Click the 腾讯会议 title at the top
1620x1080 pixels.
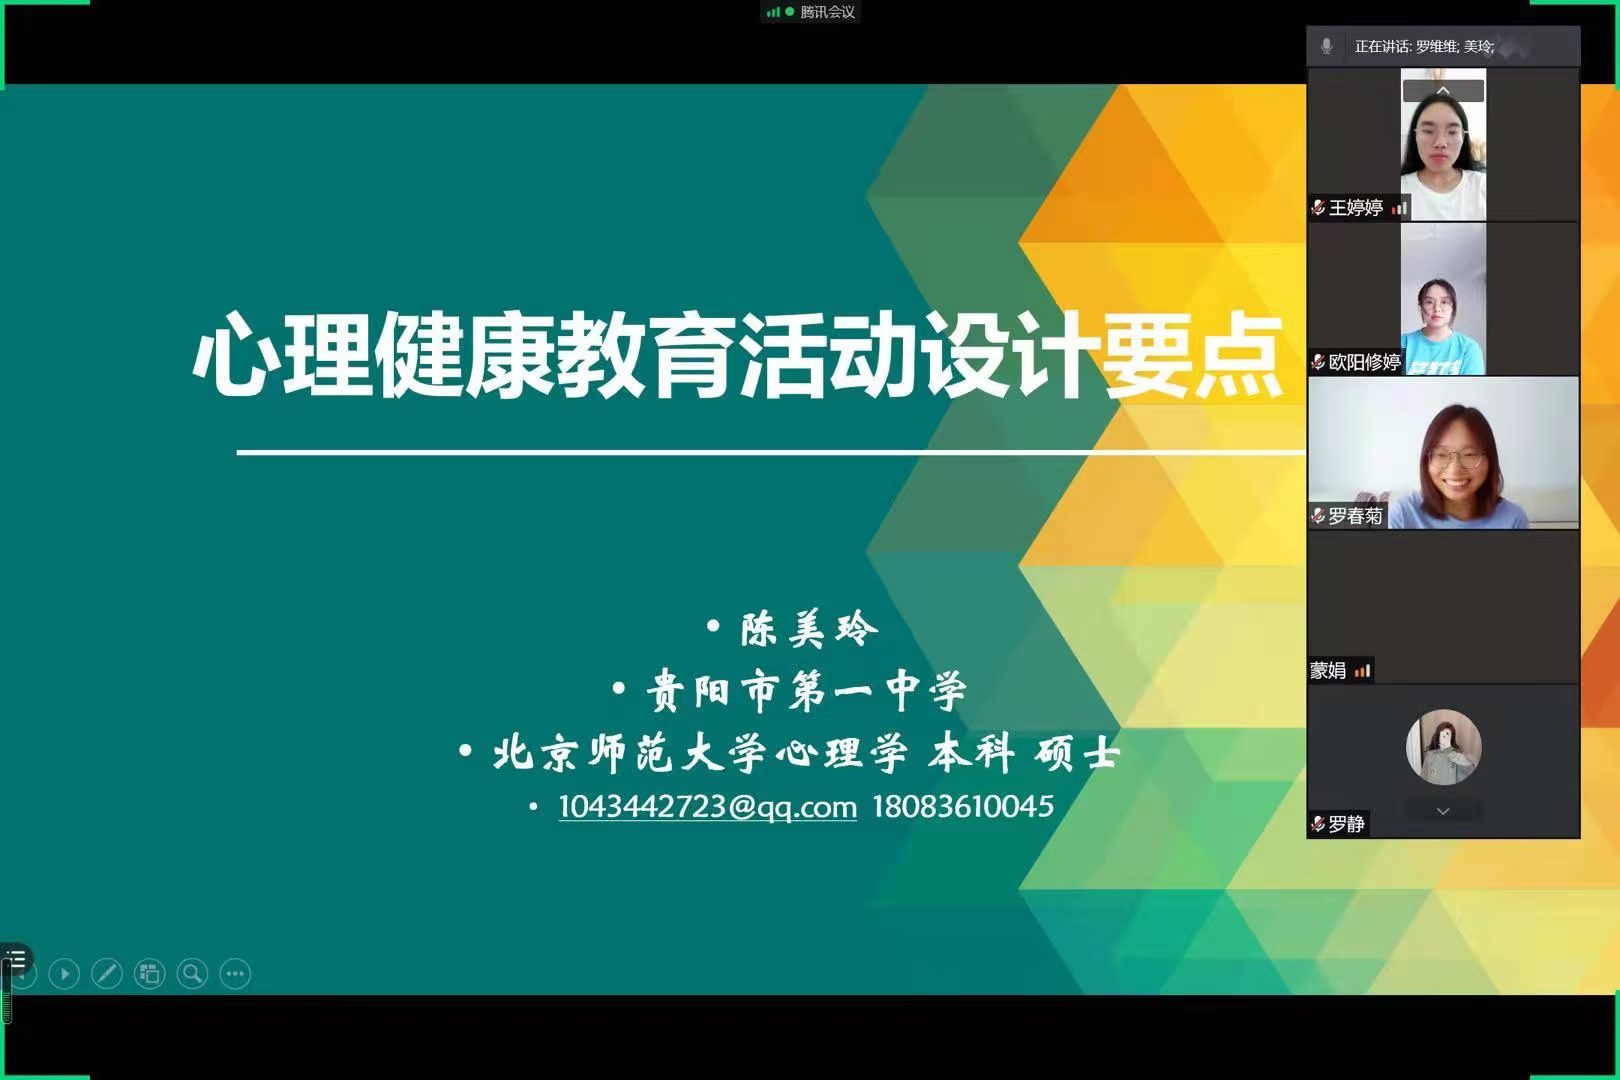tap(827, 12)
